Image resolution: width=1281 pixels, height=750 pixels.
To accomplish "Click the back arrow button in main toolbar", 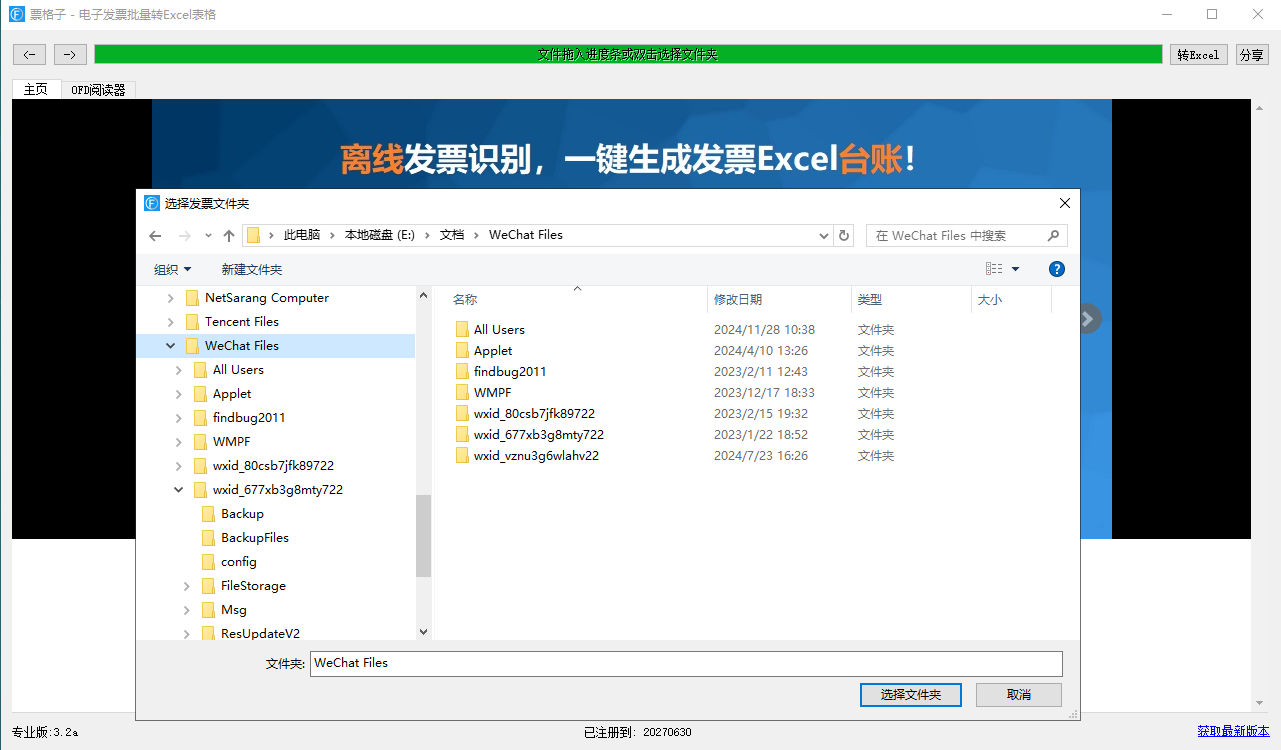I will click(x=30, y=54).
